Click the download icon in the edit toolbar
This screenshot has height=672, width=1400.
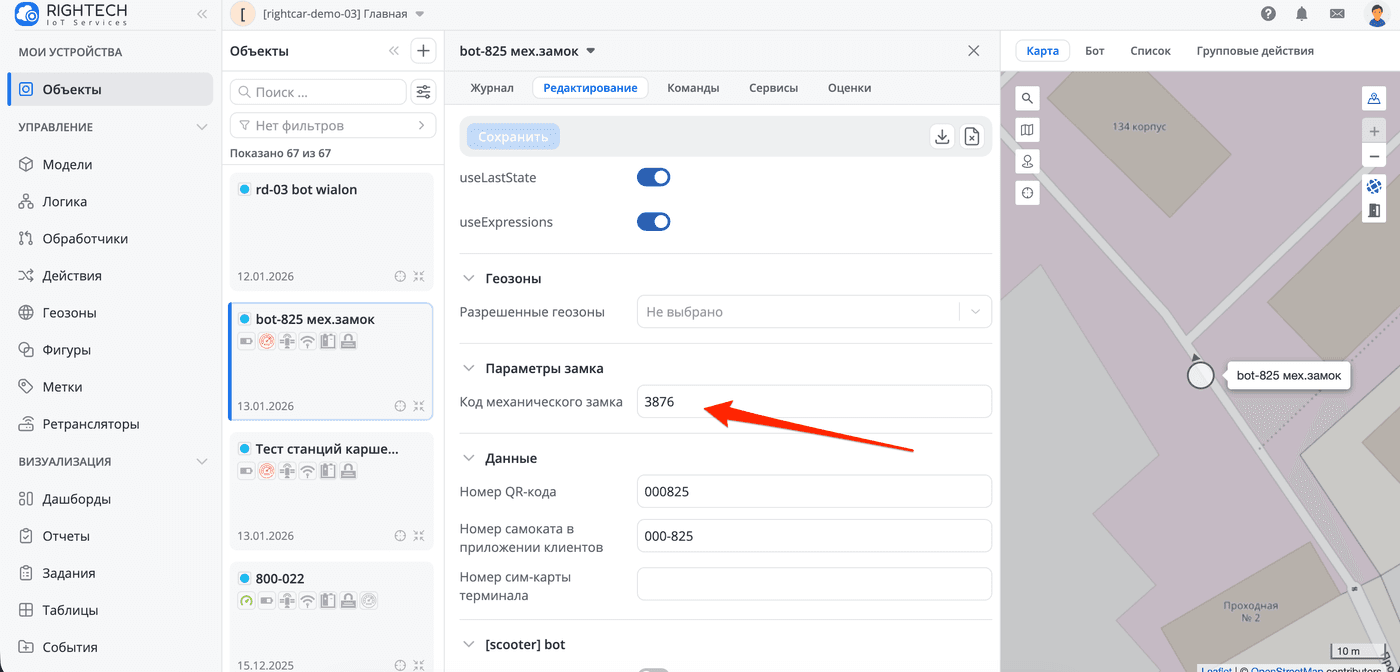tap(941, 137)
